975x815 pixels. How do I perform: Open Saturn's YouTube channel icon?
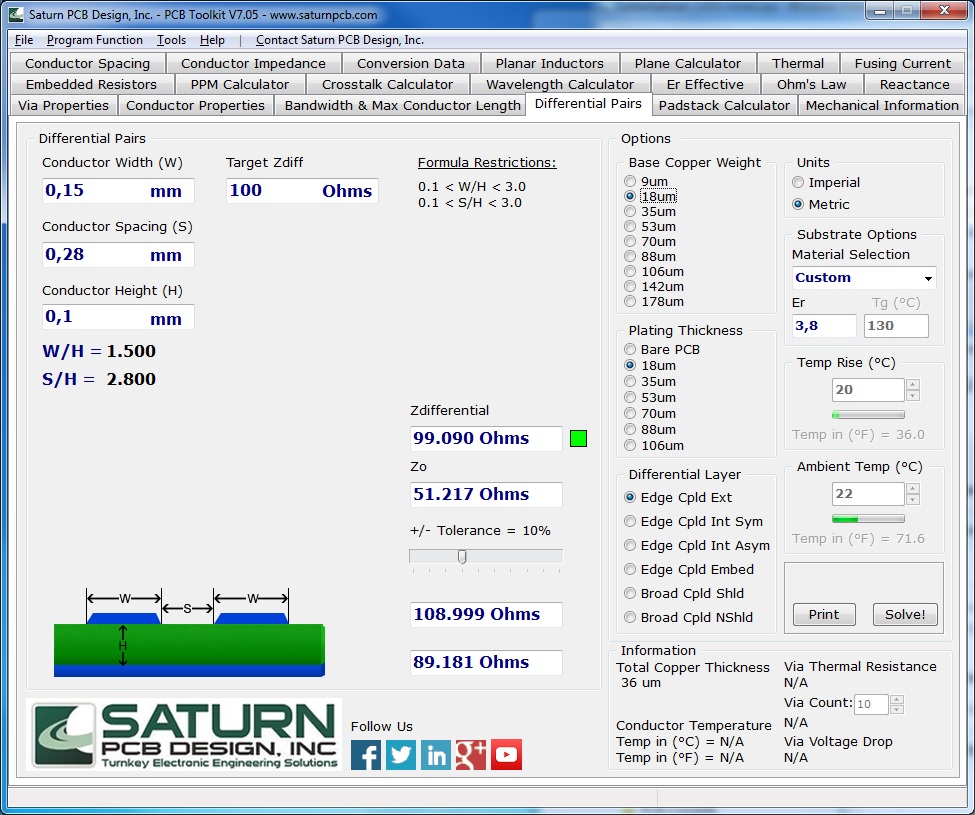[x=506, y=755]
